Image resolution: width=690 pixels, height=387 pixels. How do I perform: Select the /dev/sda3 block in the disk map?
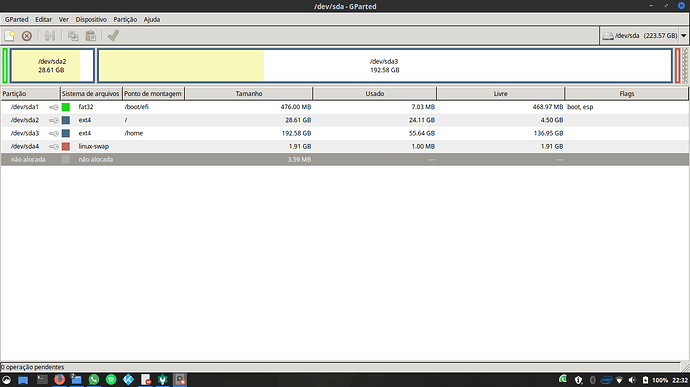pyautogui.click(x=385, y=66)
